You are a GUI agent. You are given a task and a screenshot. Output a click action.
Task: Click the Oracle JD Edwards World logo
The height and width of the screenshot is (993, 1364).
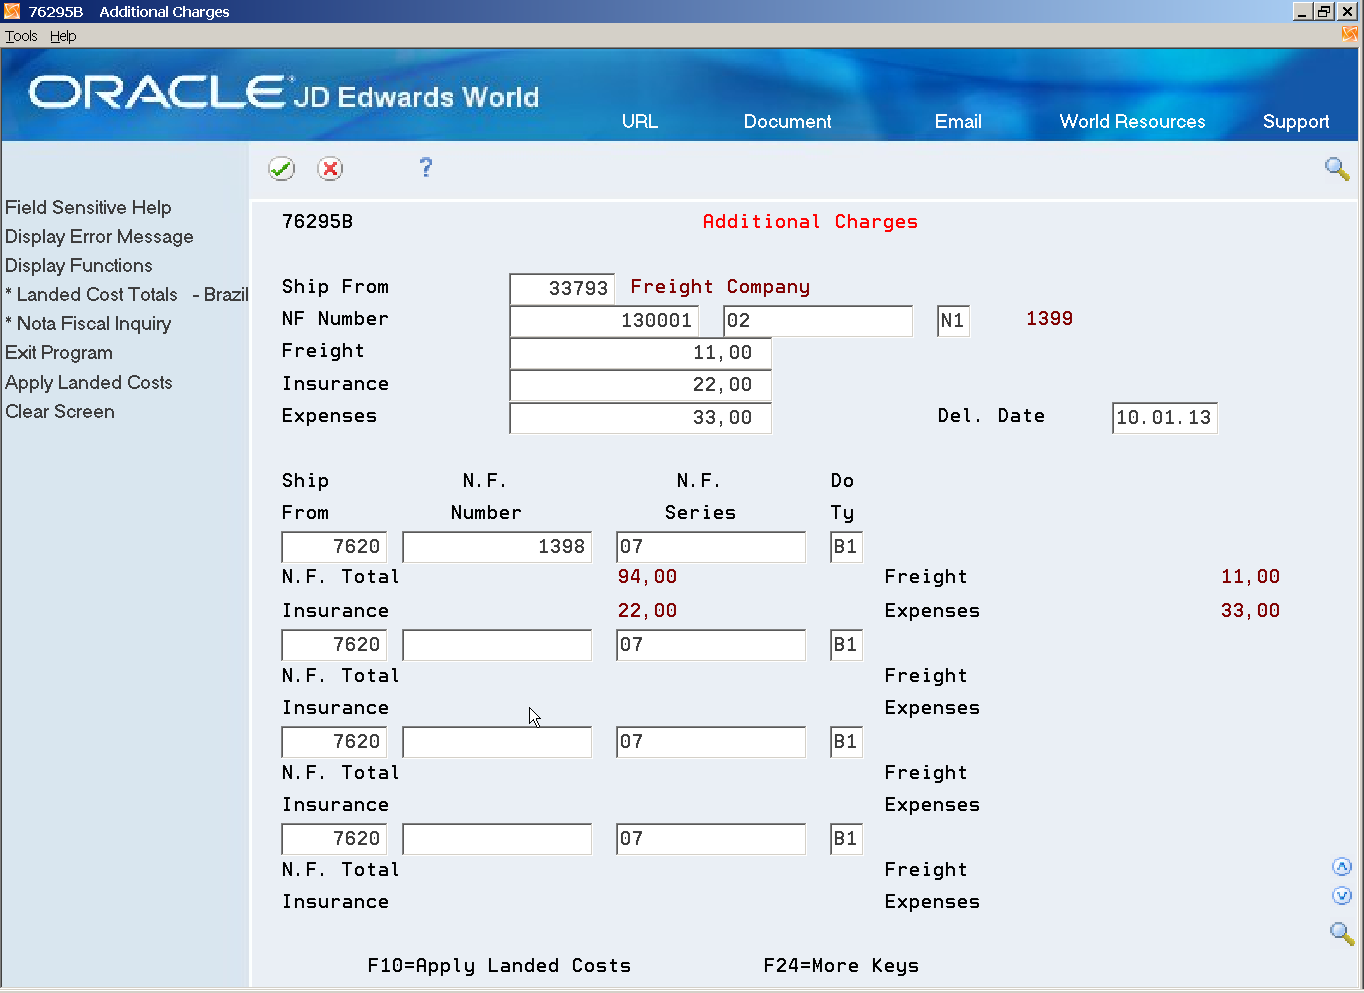pos(284,93)
